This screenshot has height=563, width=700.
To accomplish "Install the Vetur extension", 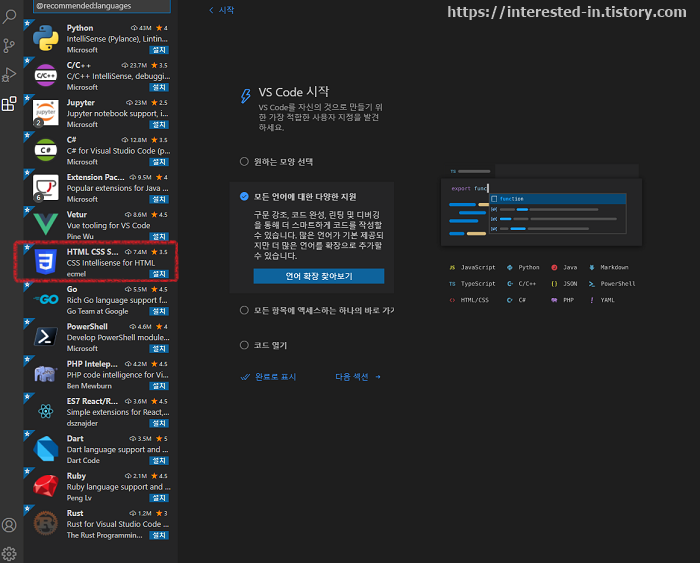I will [x=159, y=236].
